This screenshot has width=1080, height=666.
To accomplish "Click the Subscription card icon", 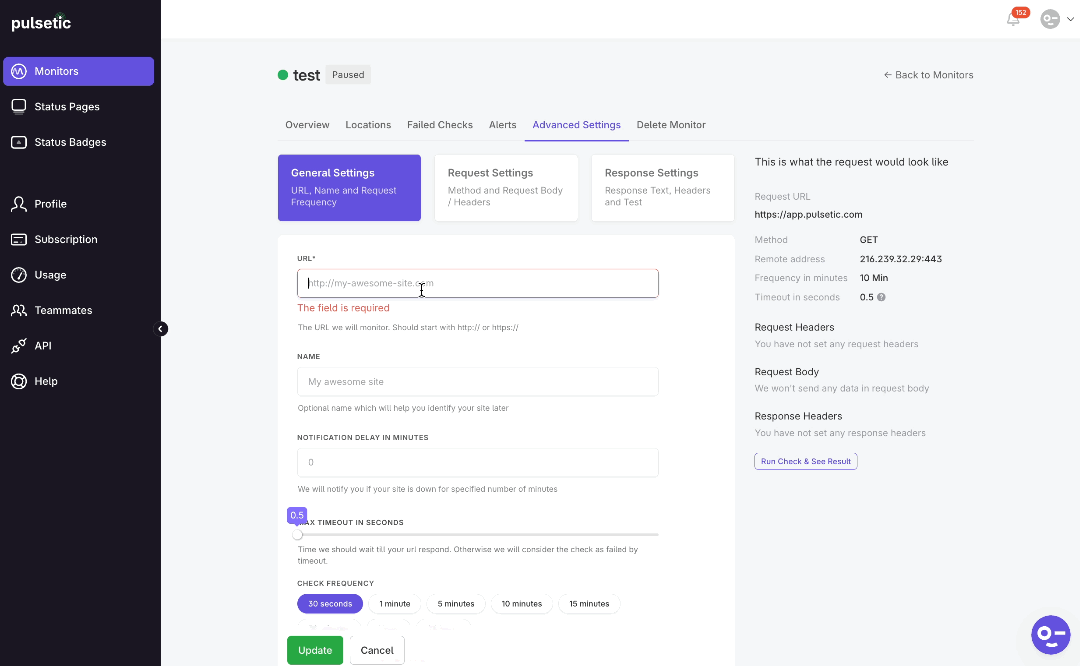I will click(x=19, y=239).
